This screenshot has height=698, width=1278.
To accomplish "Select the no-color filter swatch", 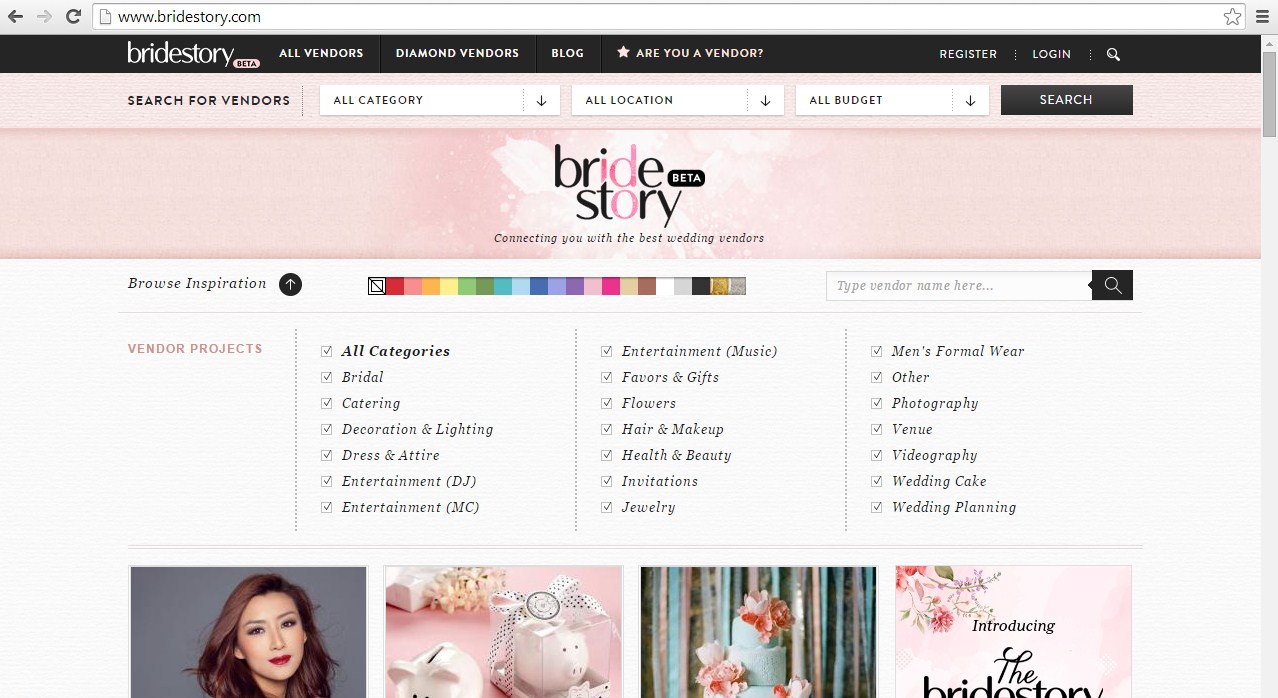I will pyautogui.click(x=377, y=286).
